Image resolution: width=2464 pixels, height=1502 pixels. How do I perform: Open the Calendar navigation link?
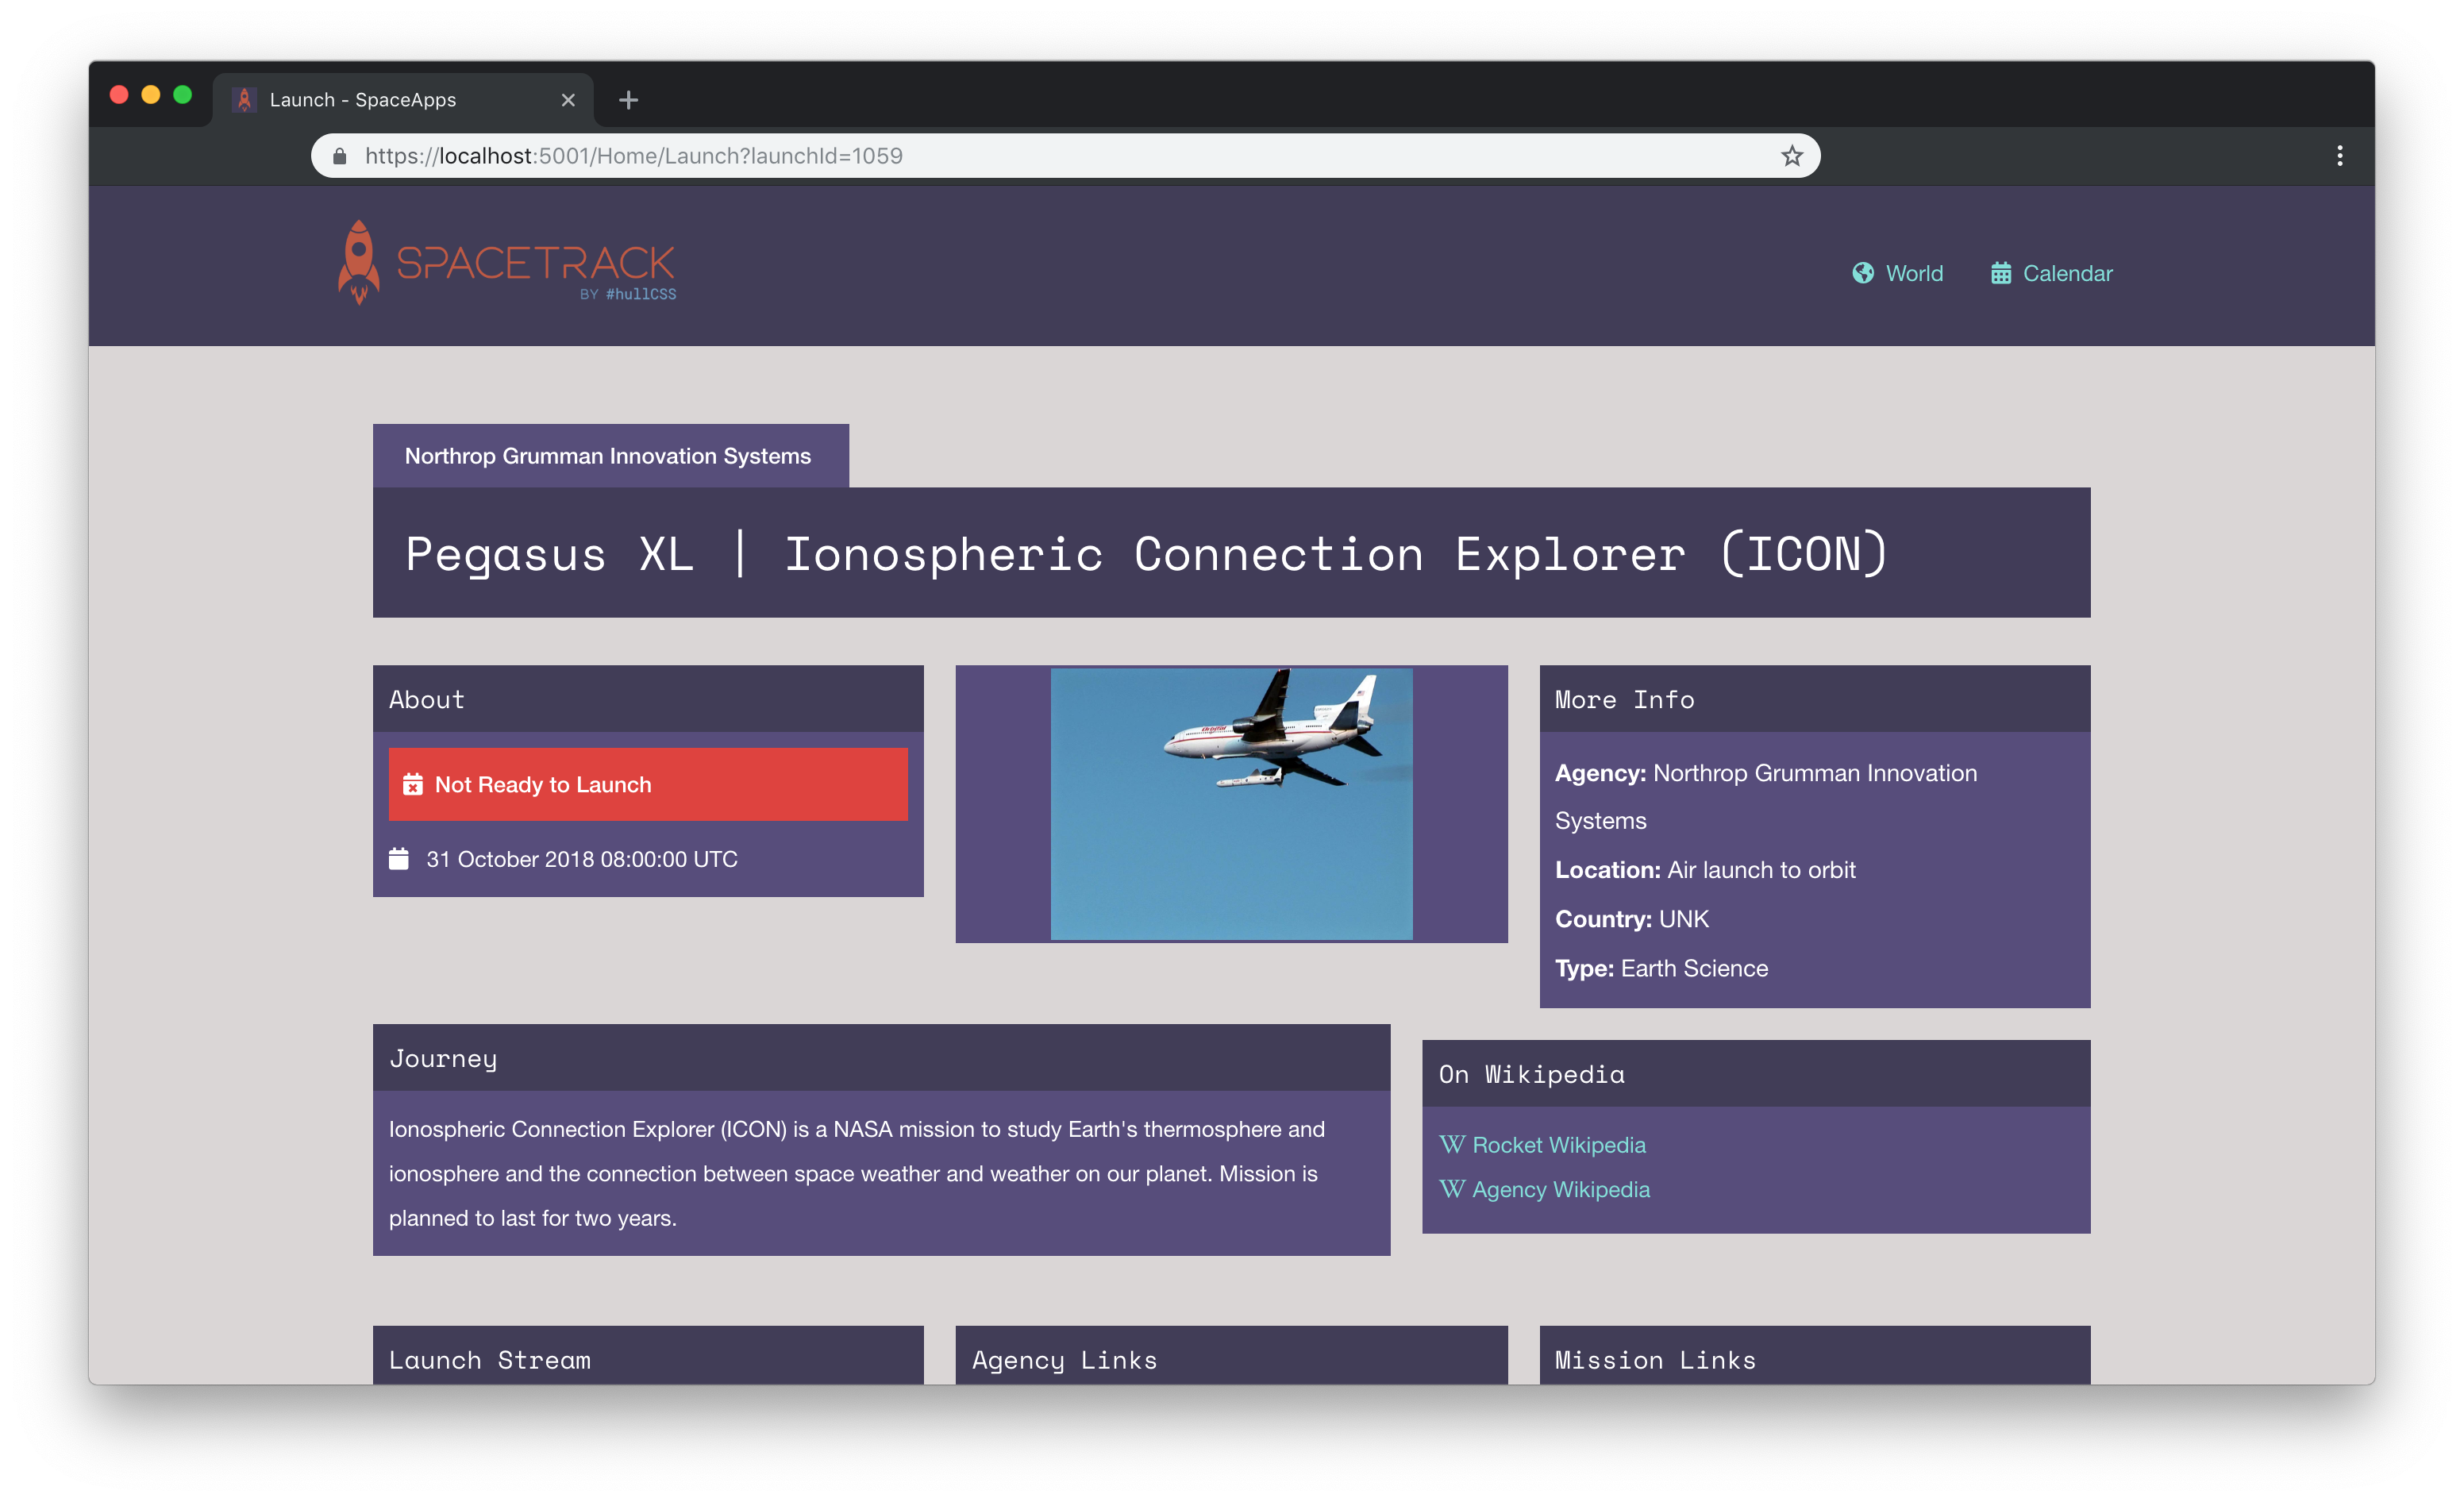pos(2067,273)
